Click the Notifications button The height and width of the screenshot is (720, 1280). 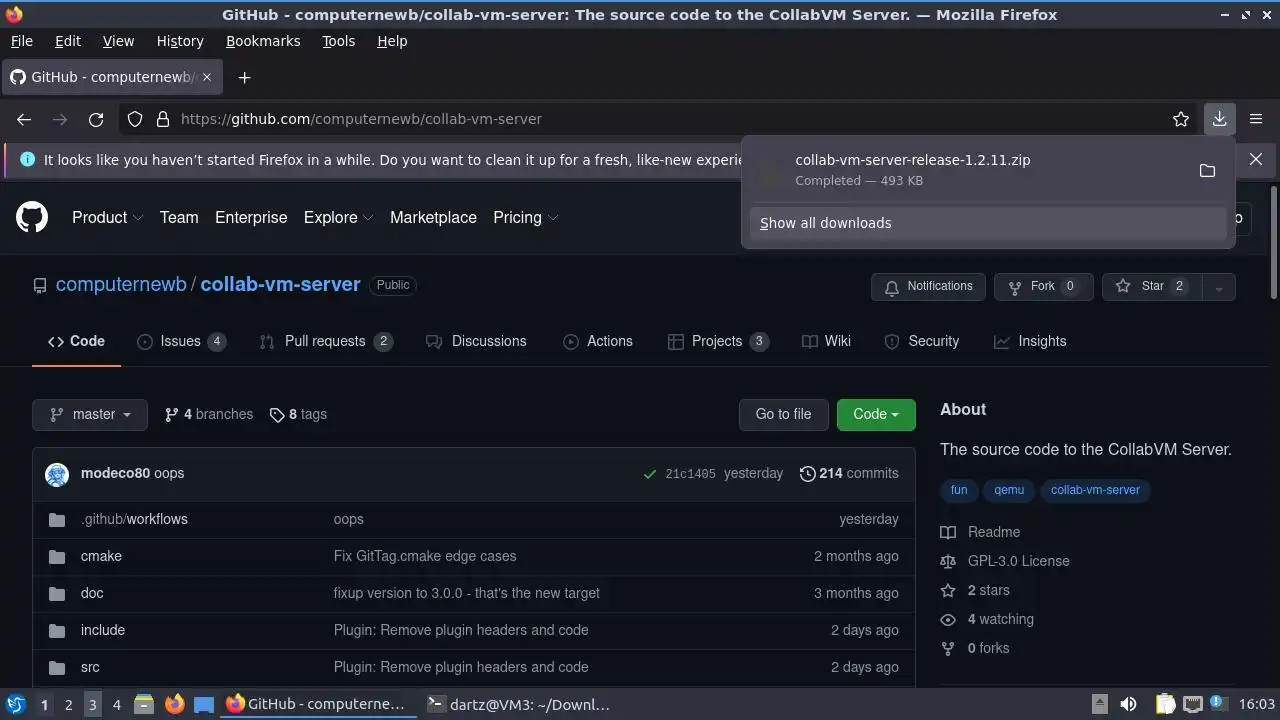pos(928,287)
